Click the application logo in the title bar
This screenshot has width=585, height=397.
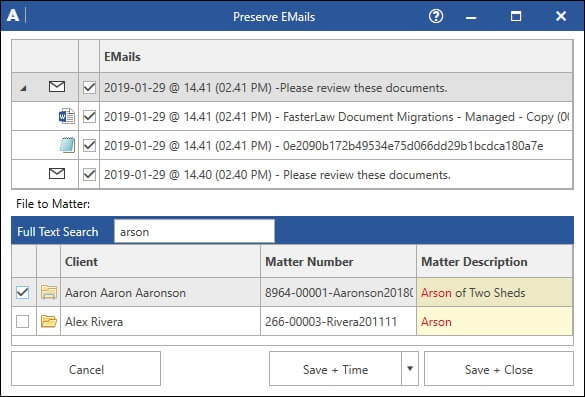(x=13, y=16)
